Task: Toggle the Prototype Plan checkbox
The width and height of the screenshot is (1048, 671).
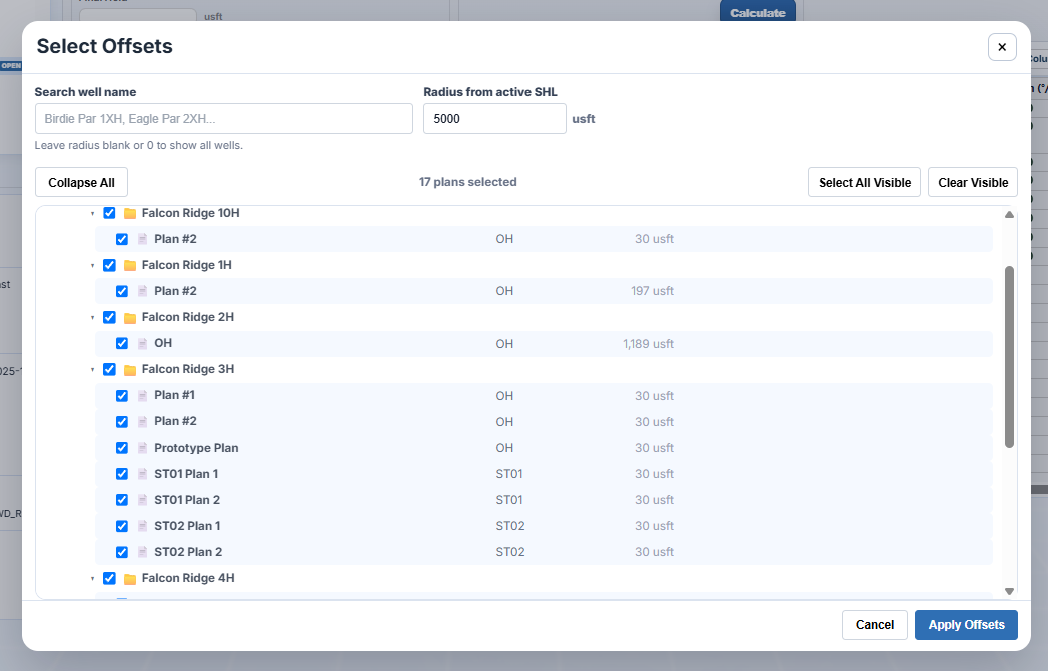Action: [122, 448]
